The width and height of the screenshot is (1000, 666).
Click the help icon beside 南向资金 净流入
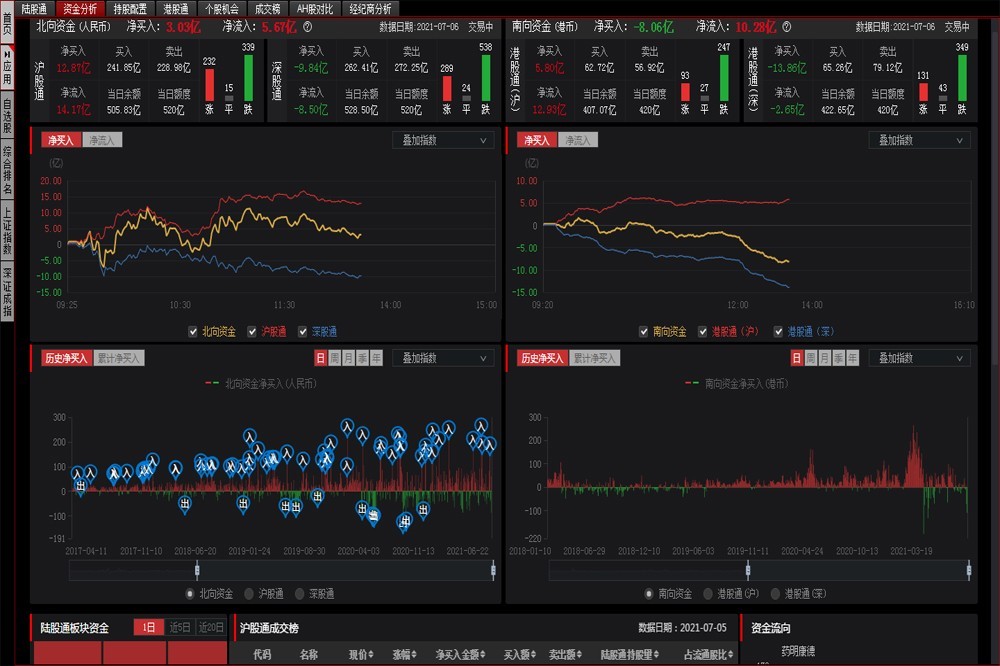(786, 27)
